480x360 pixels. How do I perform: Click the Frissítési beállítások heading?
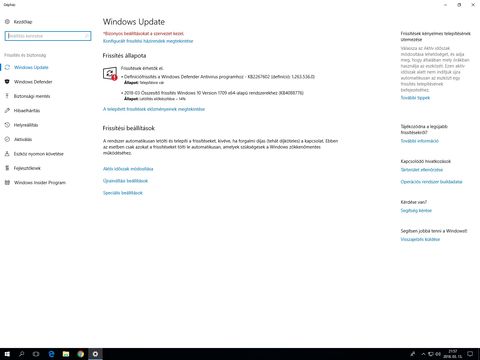[129, 128]
